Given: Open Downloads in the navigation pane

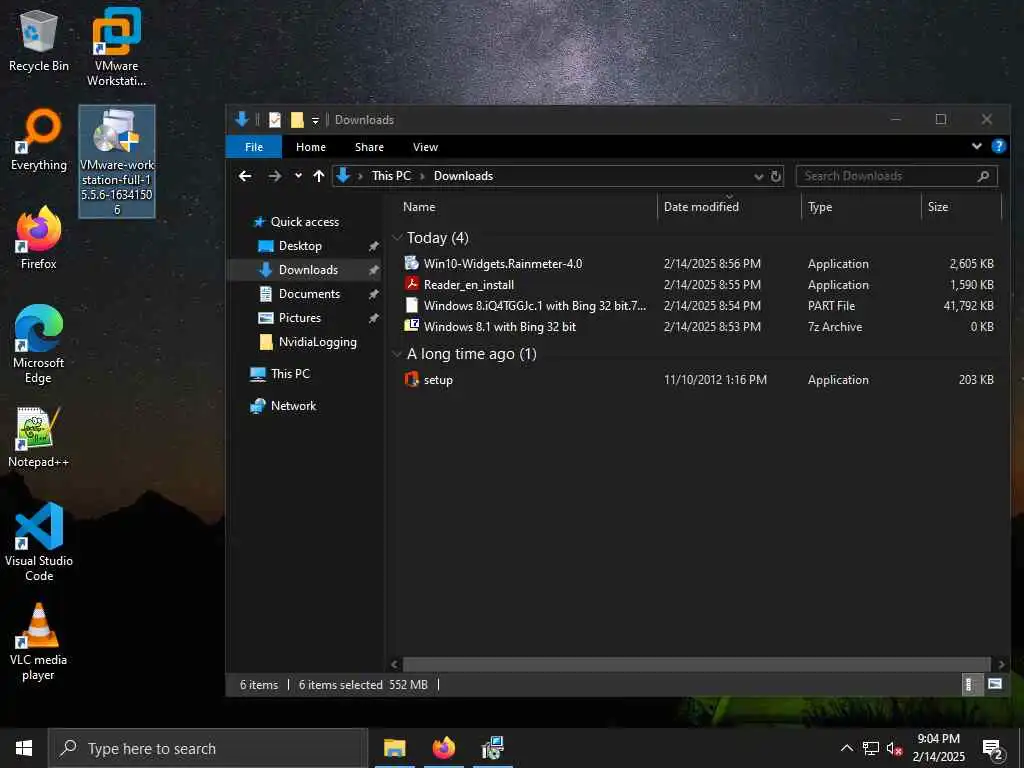Looking at the screenshot, I should tap(308, 270).
